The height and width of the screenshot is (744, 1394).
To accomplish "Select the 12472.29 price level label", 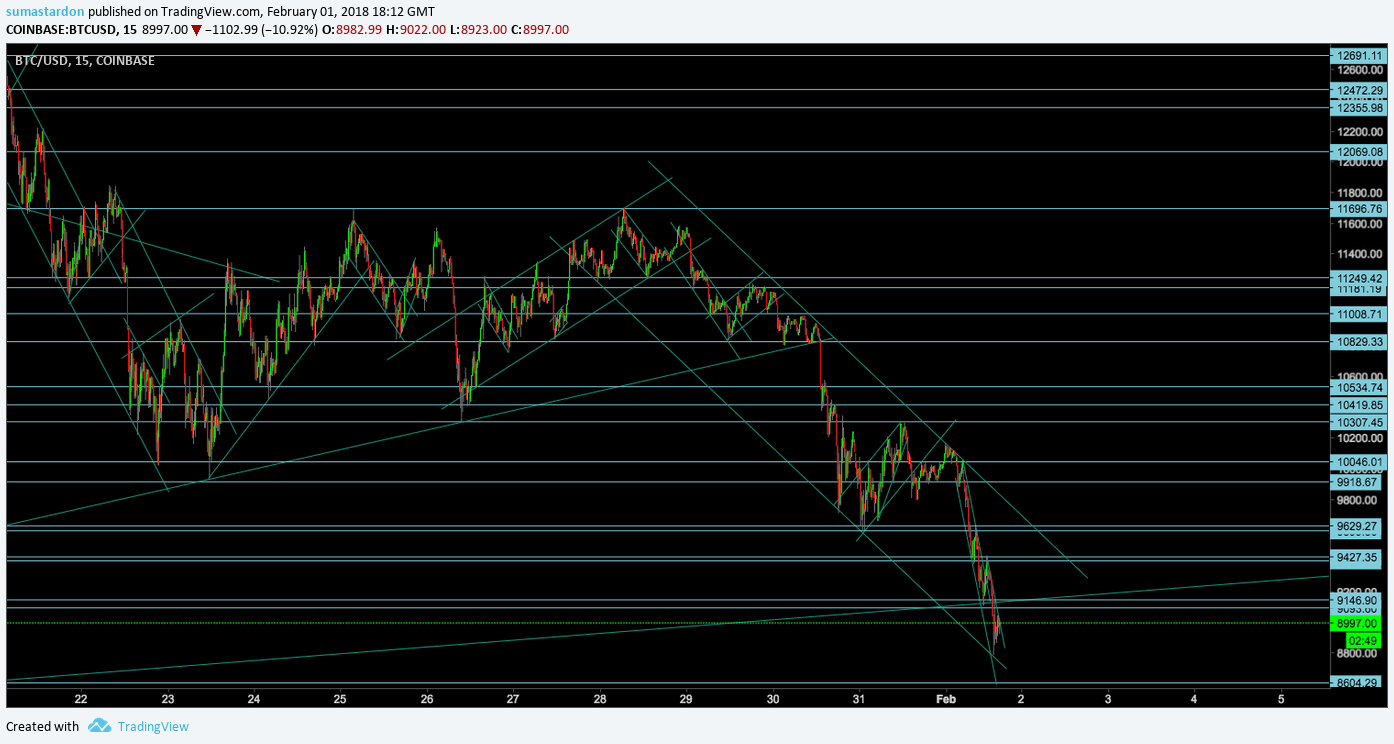I will [x=1359, y=90].
